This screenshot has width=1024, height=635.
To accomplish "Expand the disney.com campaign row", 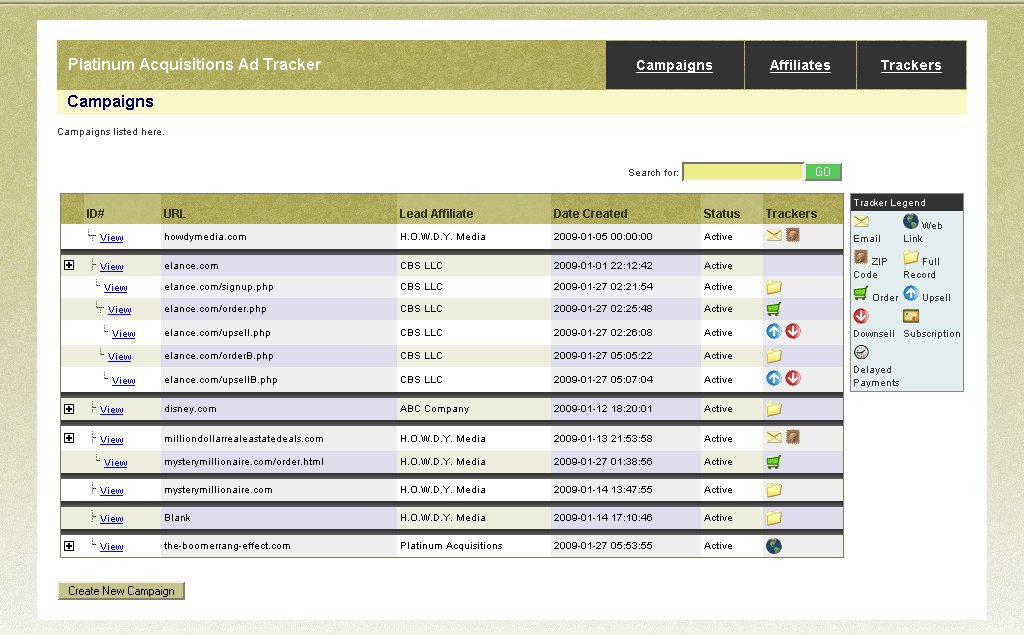I will 69,409.
